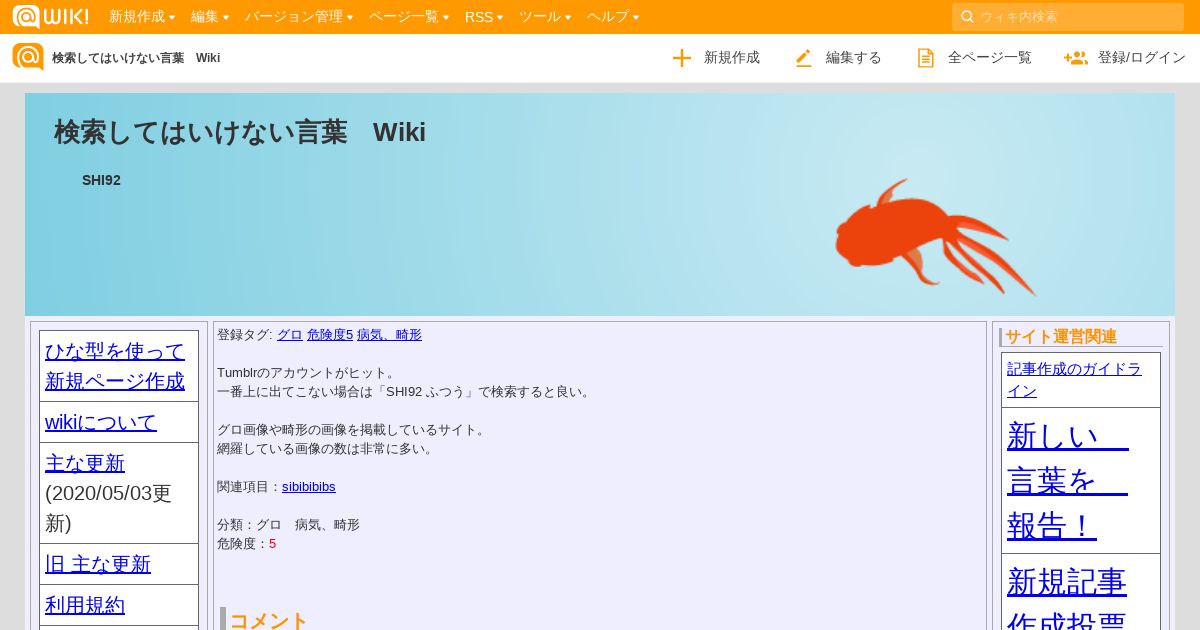Open 記事作成のガイドライン link in sidebar
This screenshot has width=1200, height=630.
click(1074, 379)
